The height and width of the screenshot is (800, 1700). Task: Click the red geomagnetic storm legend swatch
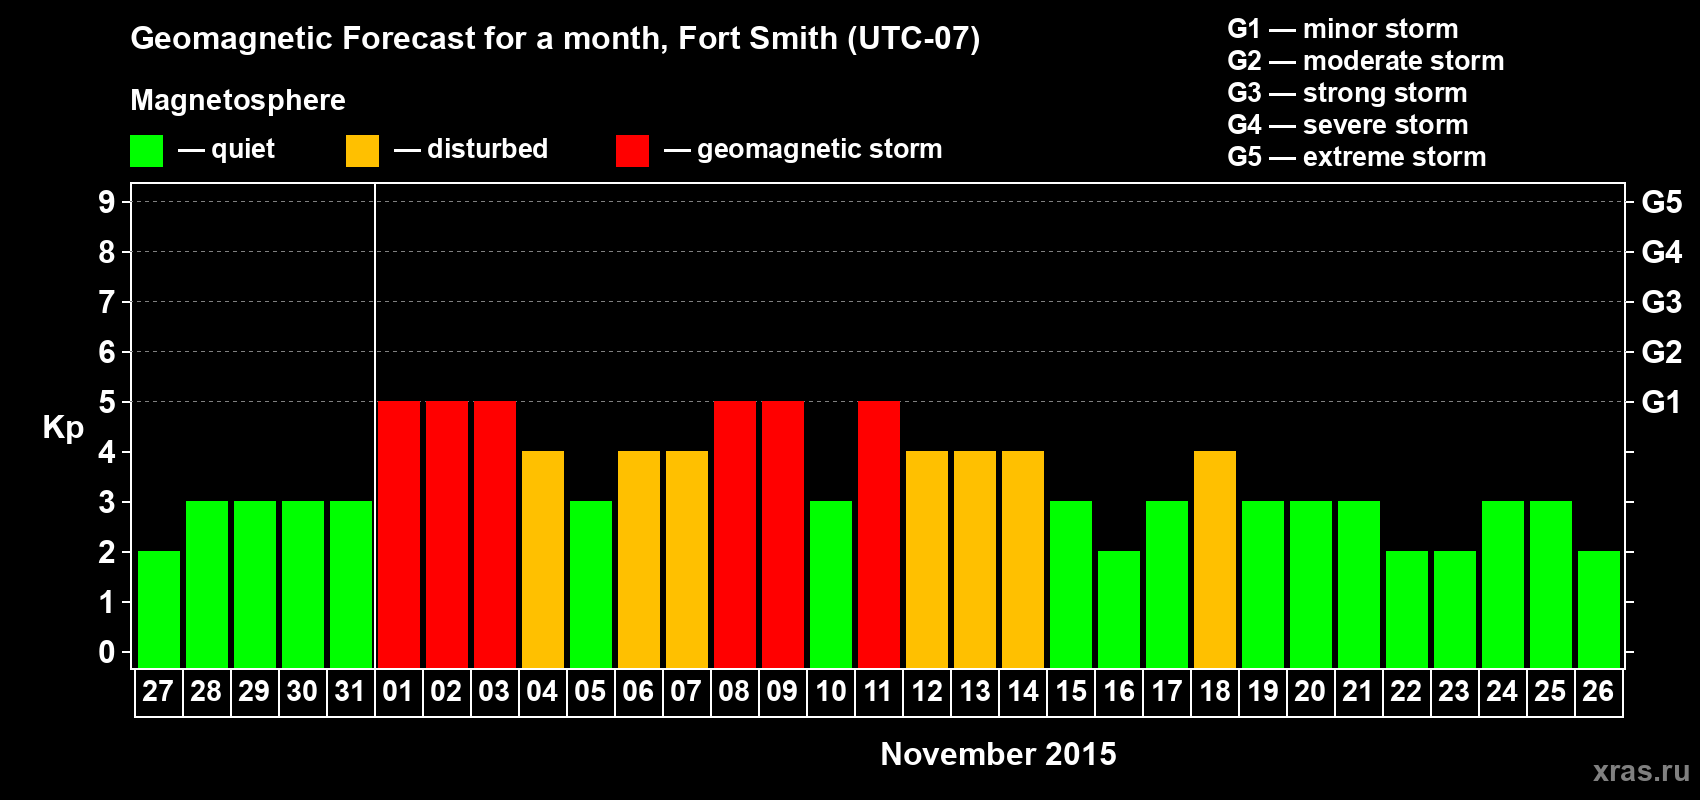[x=632, y=151]
